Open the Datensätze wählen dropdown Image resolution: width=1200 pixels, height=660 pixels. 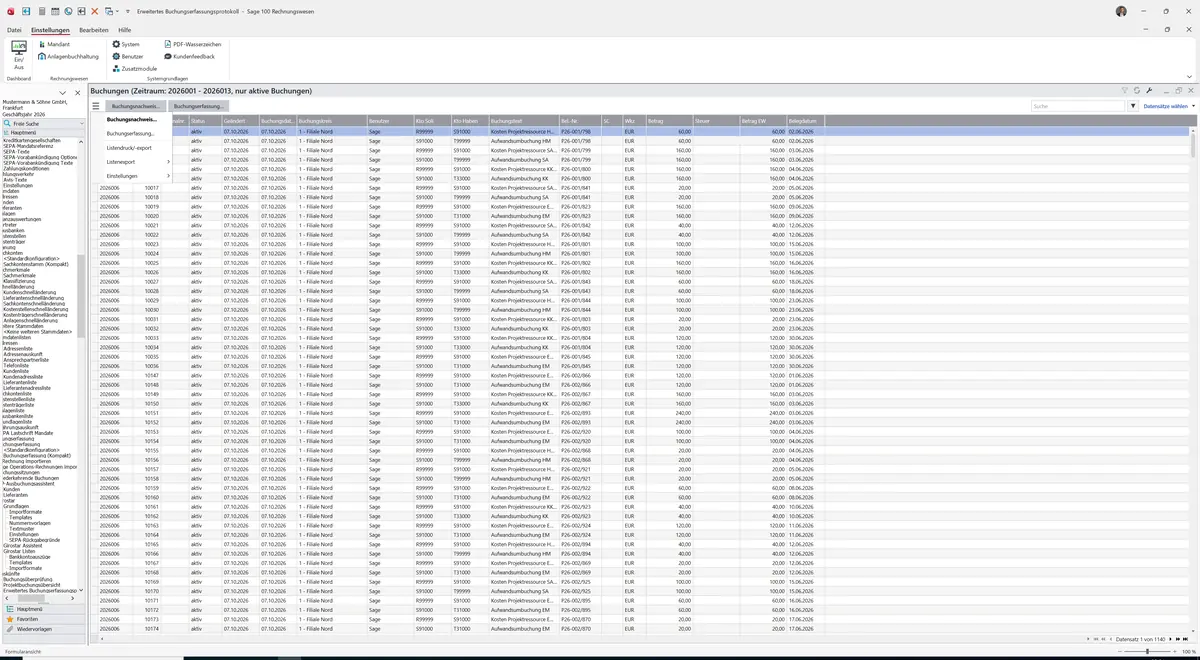1169,105
